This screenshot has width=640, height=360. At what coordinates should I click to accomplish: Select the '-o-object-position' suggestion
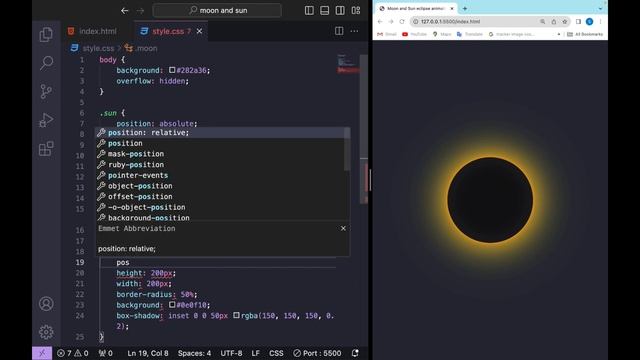(220, 207)
